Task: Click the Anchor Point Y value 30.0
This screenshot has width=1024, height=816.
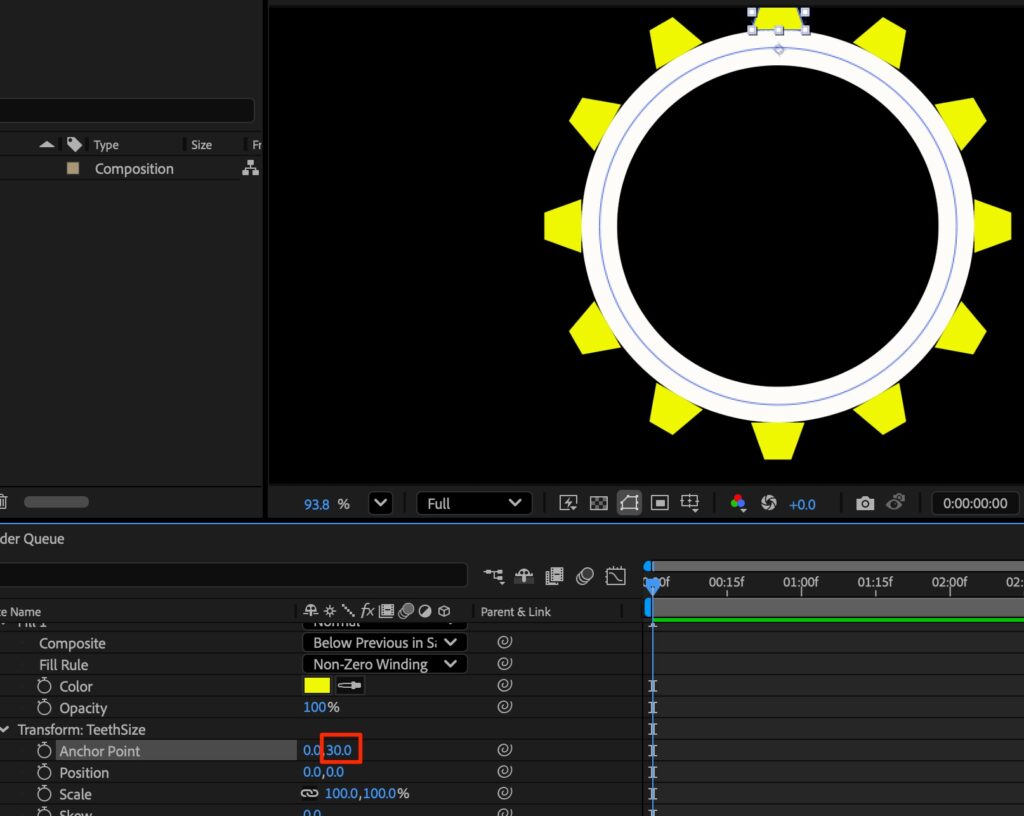Action: [x=341, y=750]
